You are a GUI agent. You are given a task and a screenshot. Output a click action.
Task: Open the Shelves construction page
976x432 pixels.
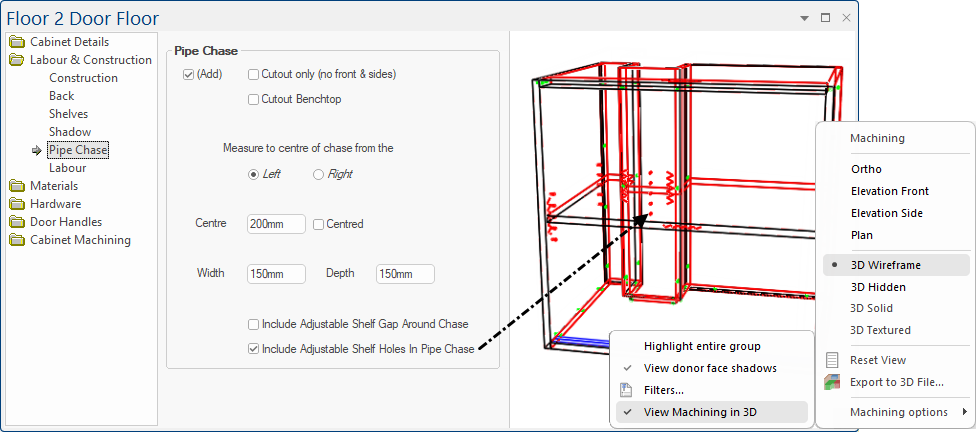coord(69,114)
